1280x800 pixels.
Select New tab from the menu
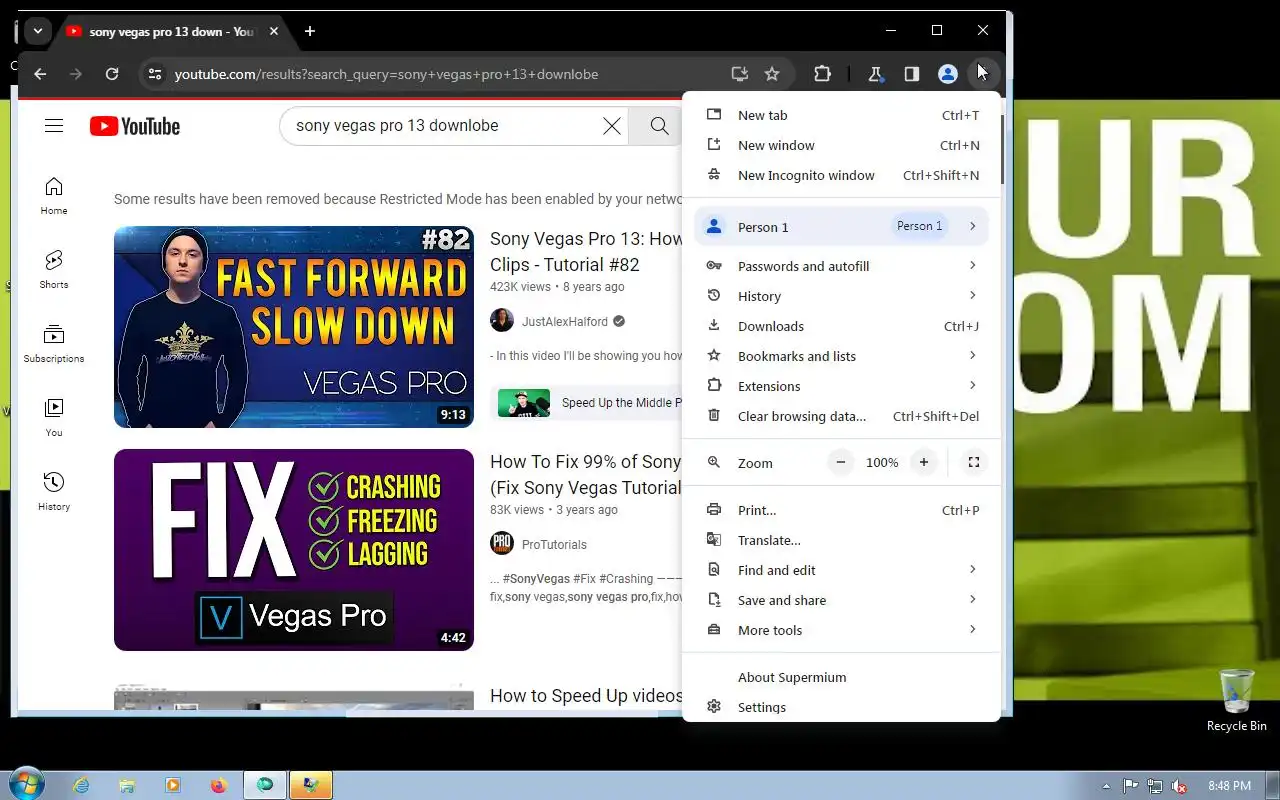click(x=841, y=115)
